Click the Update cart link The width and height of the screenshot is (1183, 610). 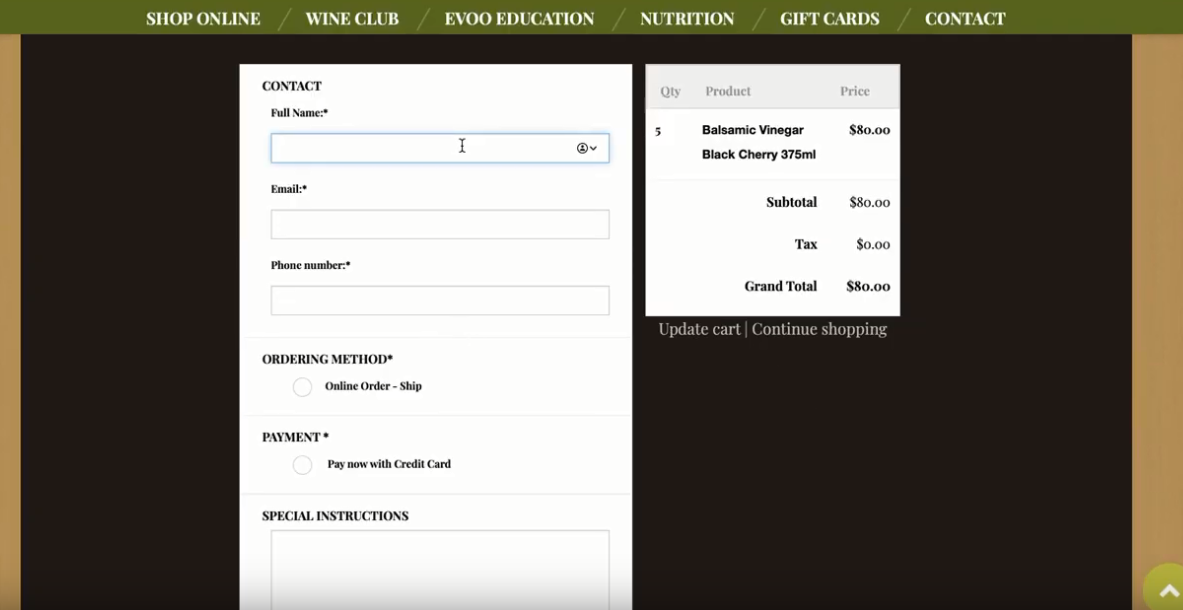699,329
